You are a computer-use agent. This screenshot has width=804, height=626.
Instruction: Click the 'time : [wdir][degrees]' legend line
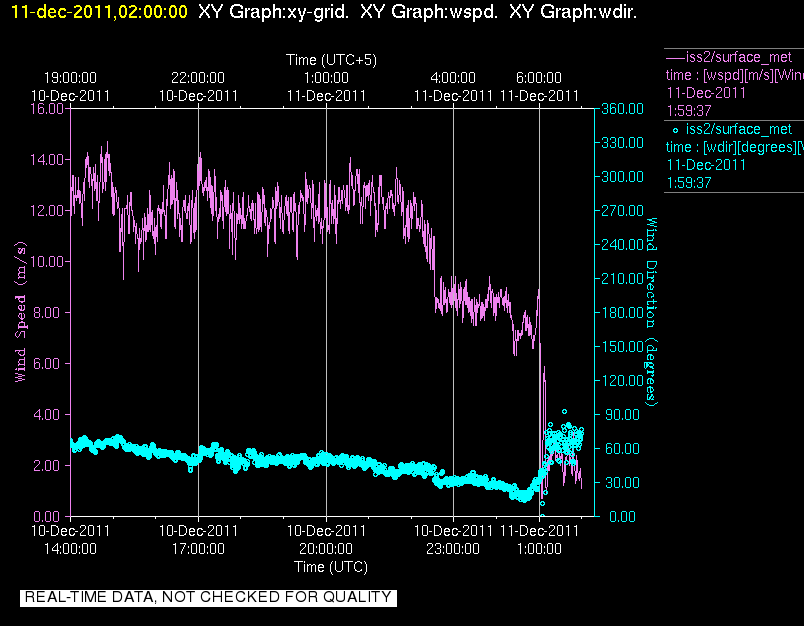[x=734, y=148]
